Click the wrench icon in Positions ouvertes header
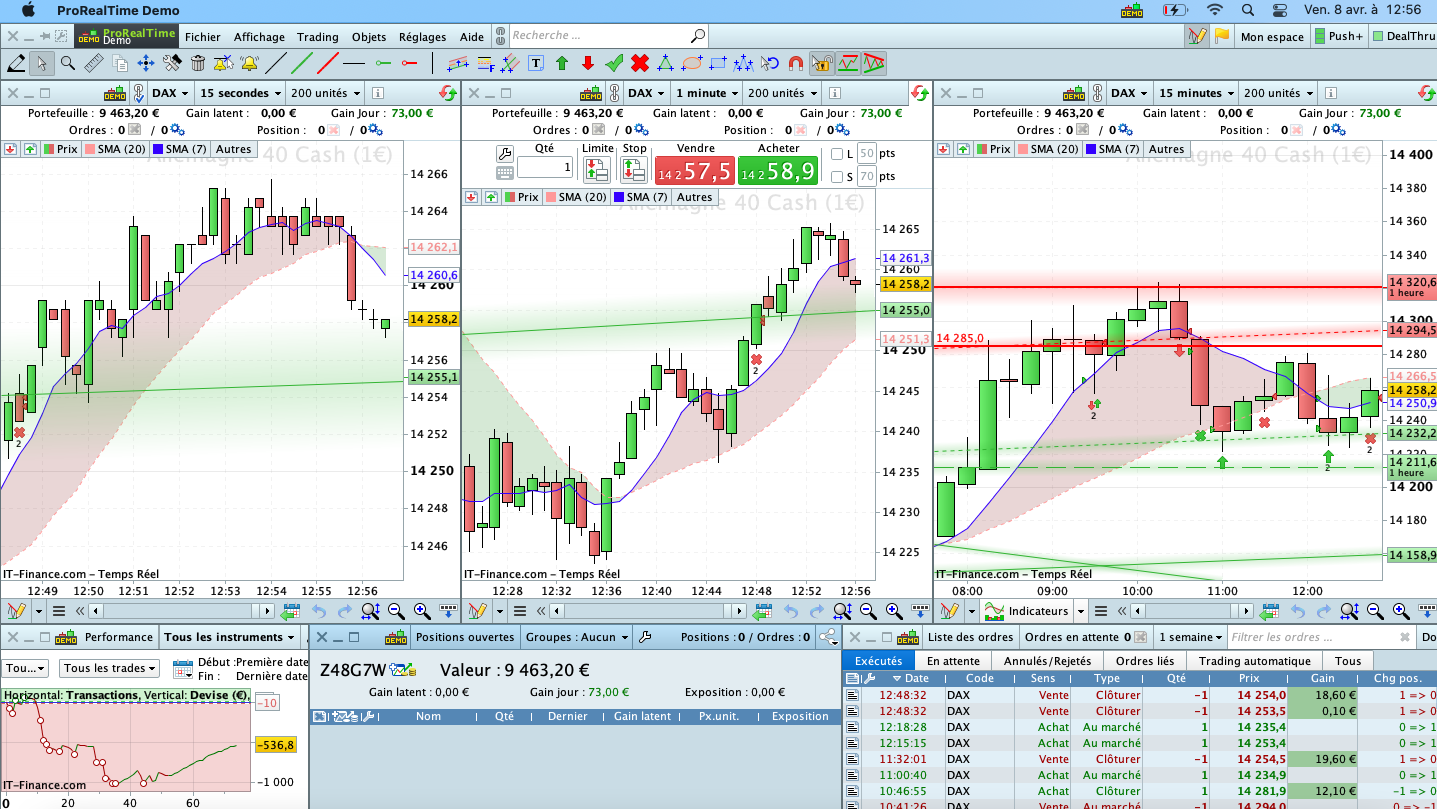Viewport: 1437px width, 809px height. [645, 637]
